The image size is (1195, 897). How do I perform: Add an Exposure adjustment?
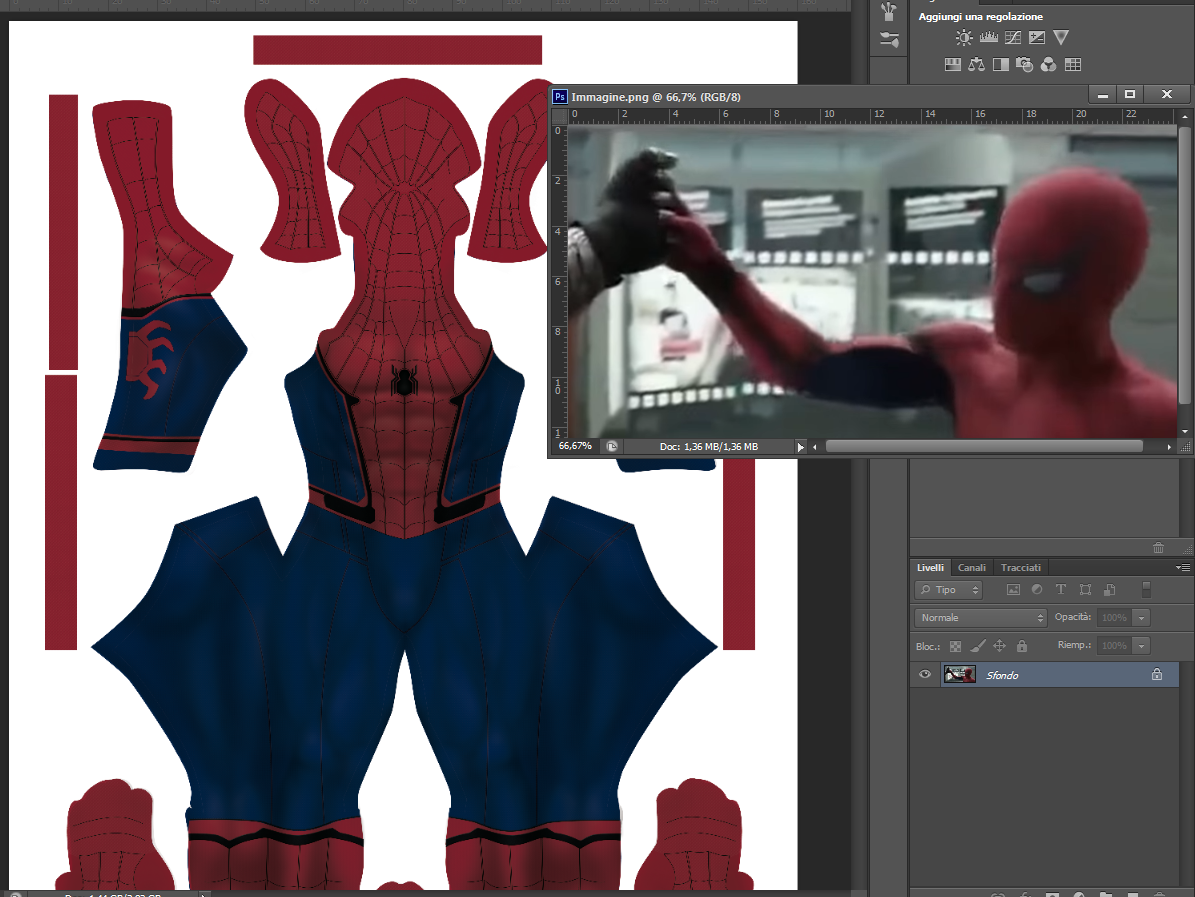[1036, 37]
